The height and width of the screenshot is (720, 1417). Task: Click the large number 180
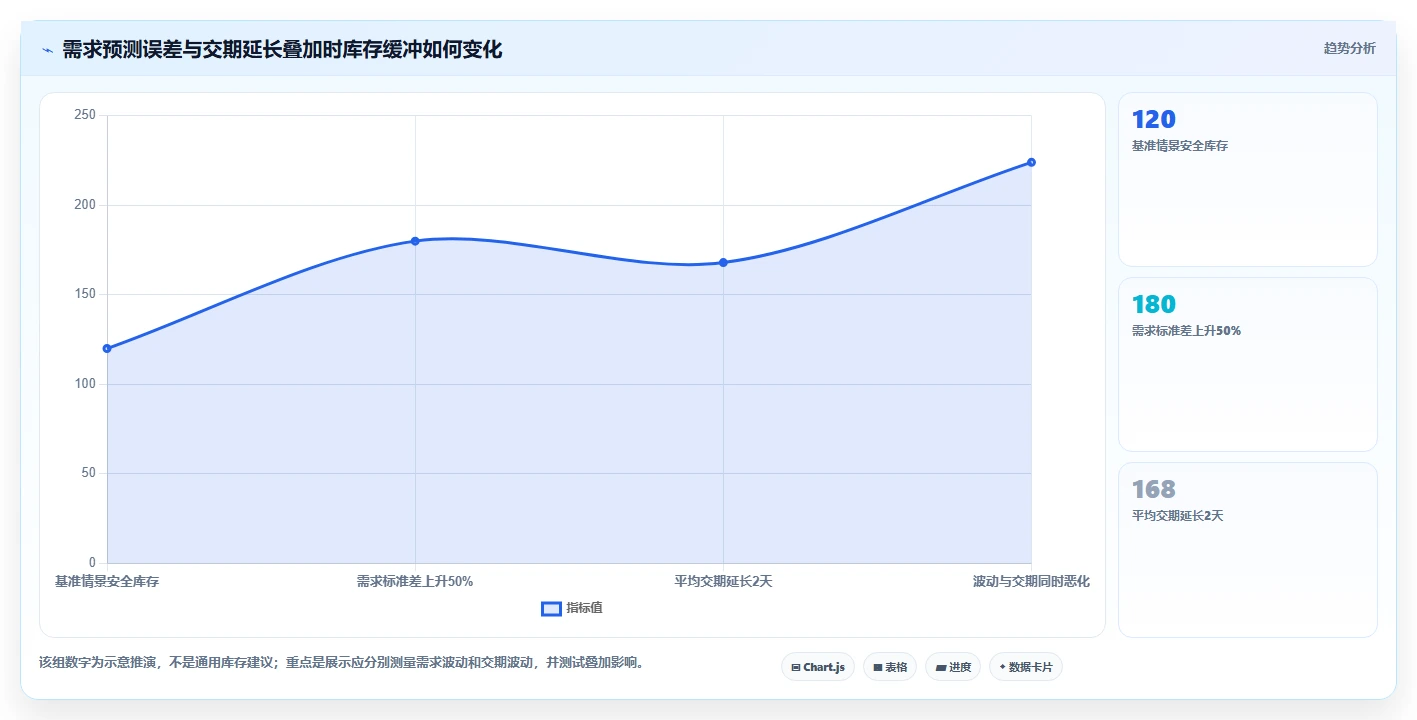pyautogui.click(x=1153, y=305)
